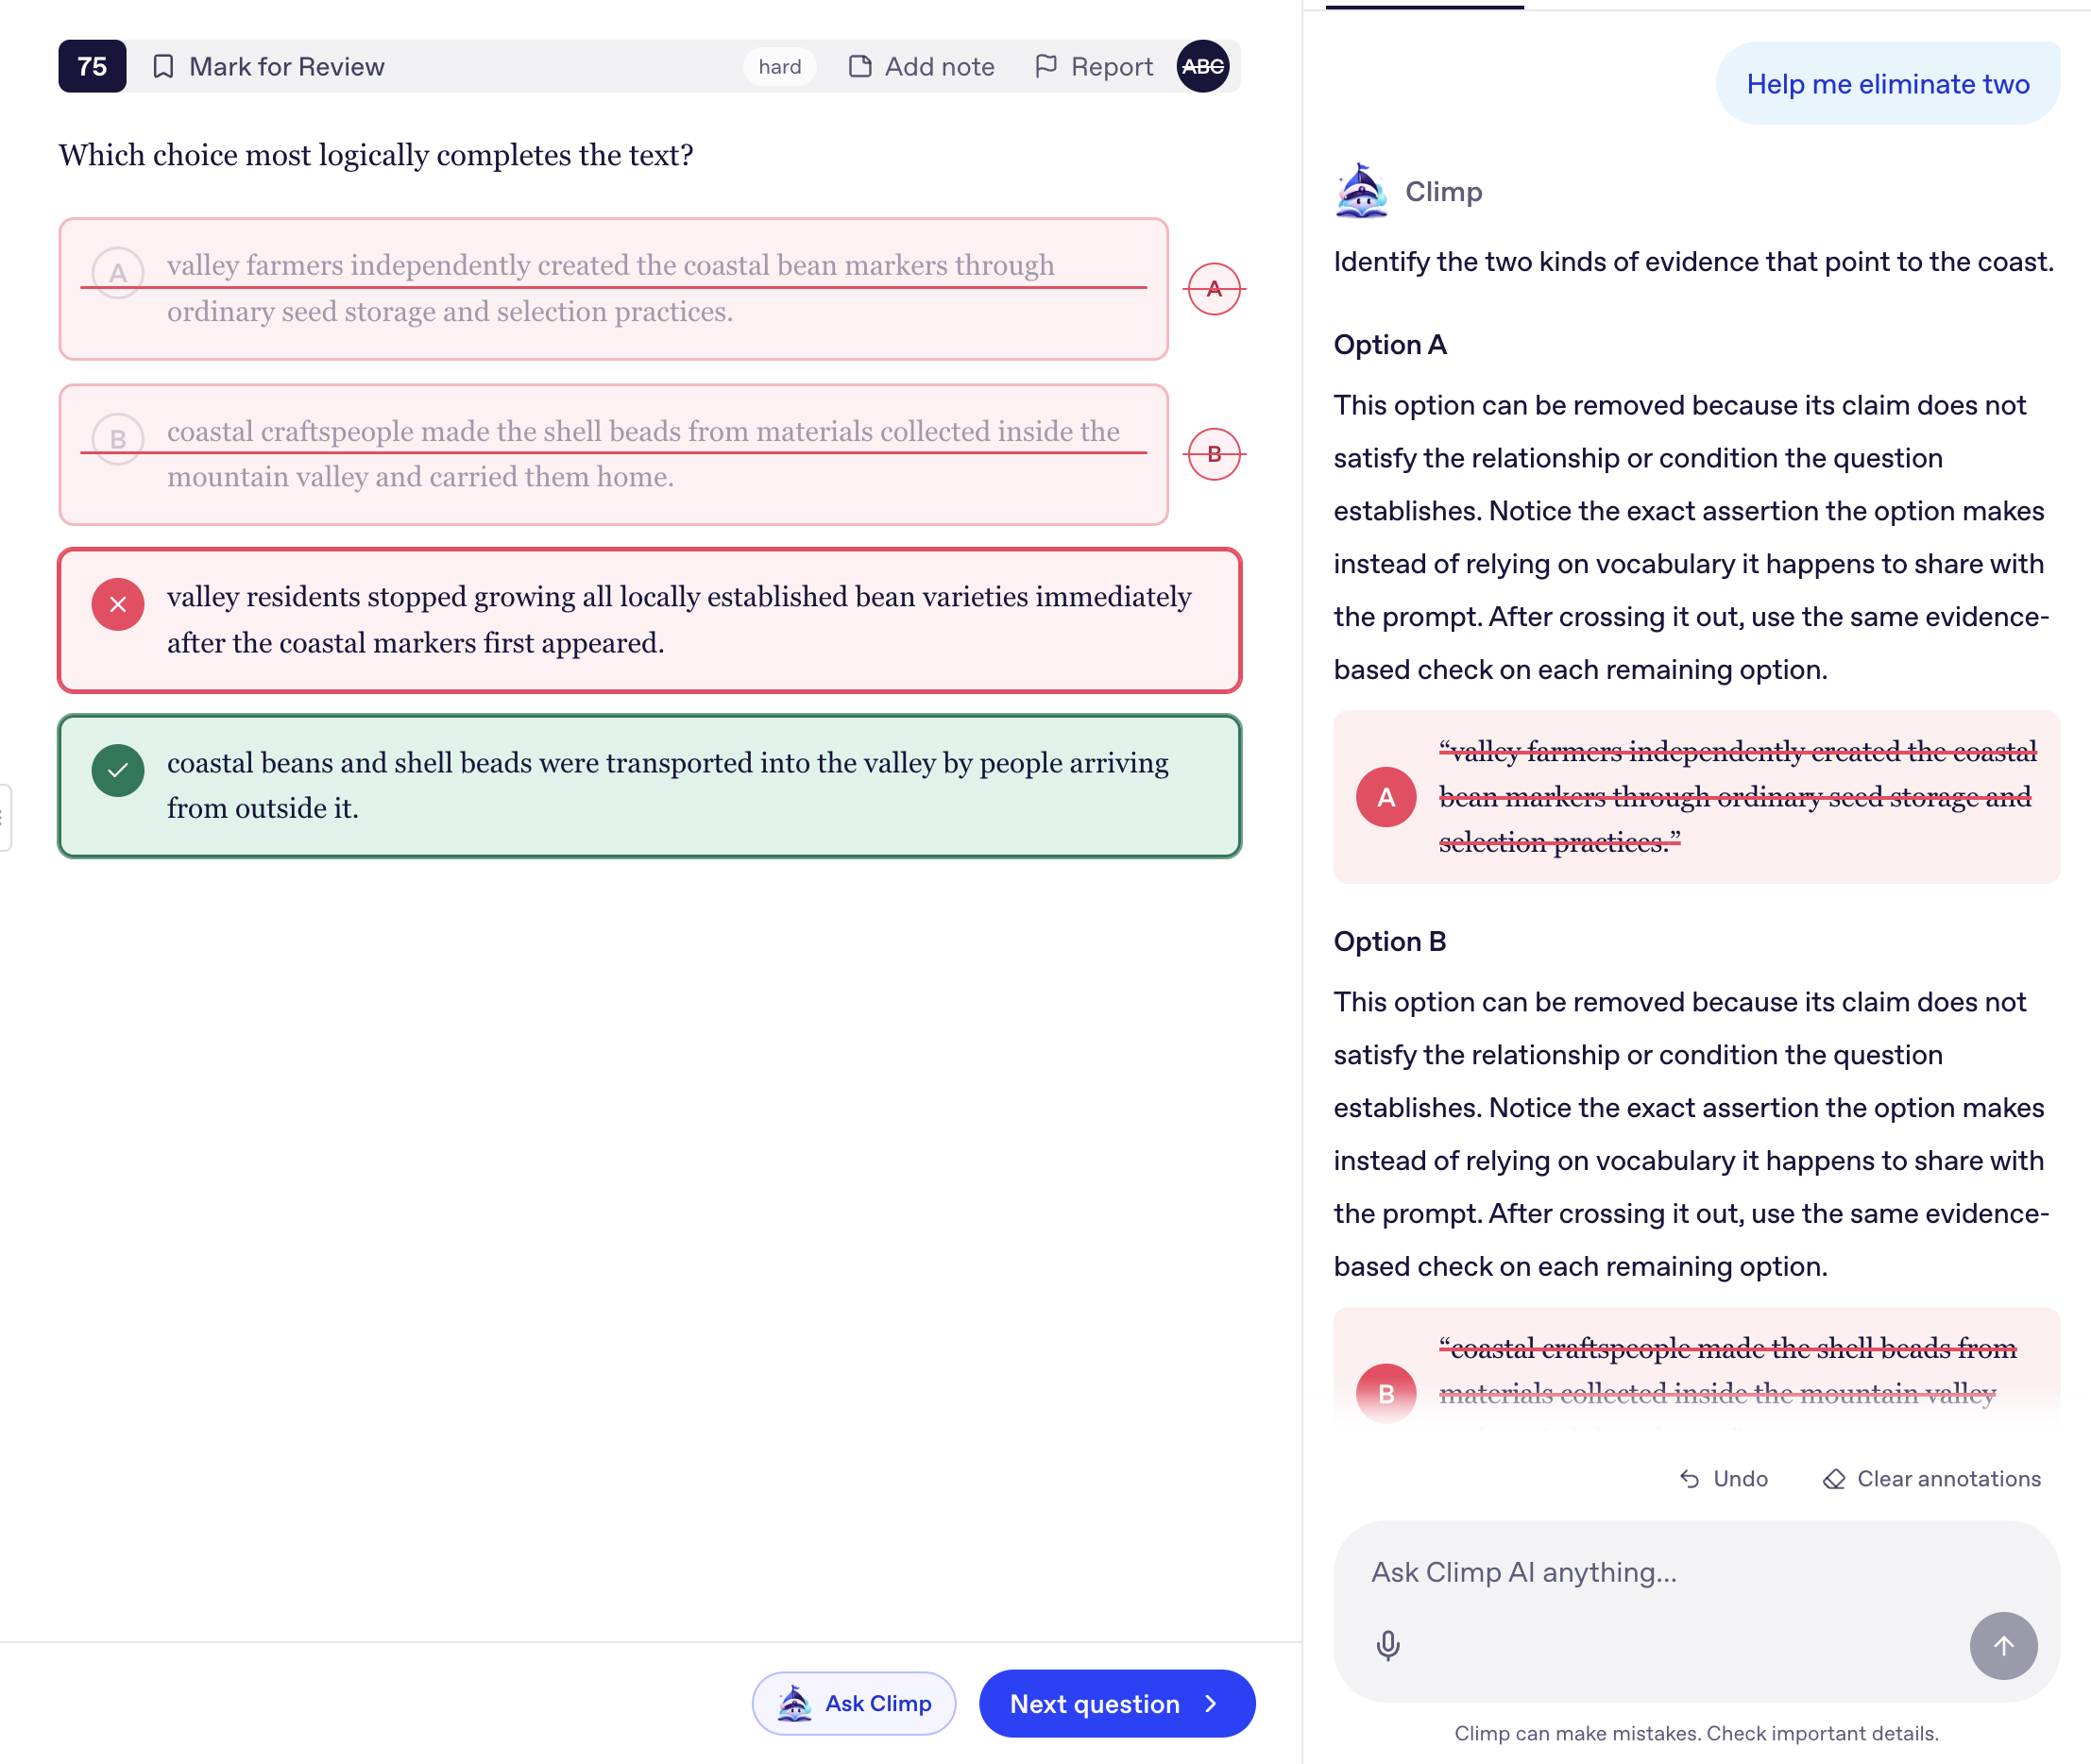2091x1764 pixels.
Task: Click the question prompt 'Which choice most logically completes the text?'
Action: point(375,155)
